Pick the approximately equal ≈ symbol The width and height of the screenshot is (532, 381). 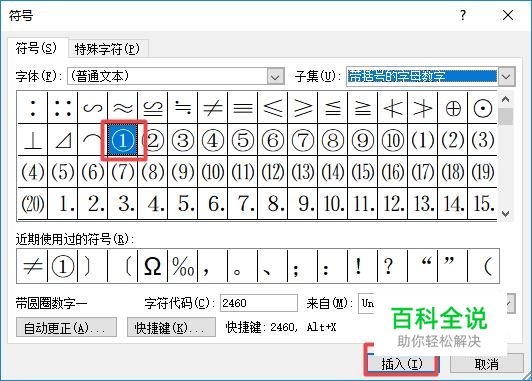coord(122,108)
